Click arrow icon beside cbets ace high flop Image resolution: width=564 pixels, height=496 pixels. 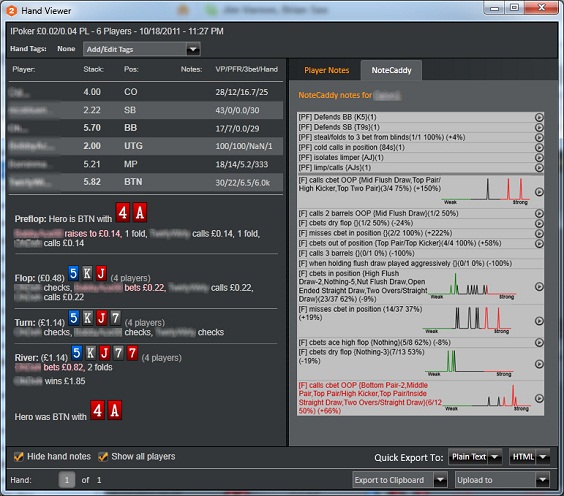click(538, 342)
